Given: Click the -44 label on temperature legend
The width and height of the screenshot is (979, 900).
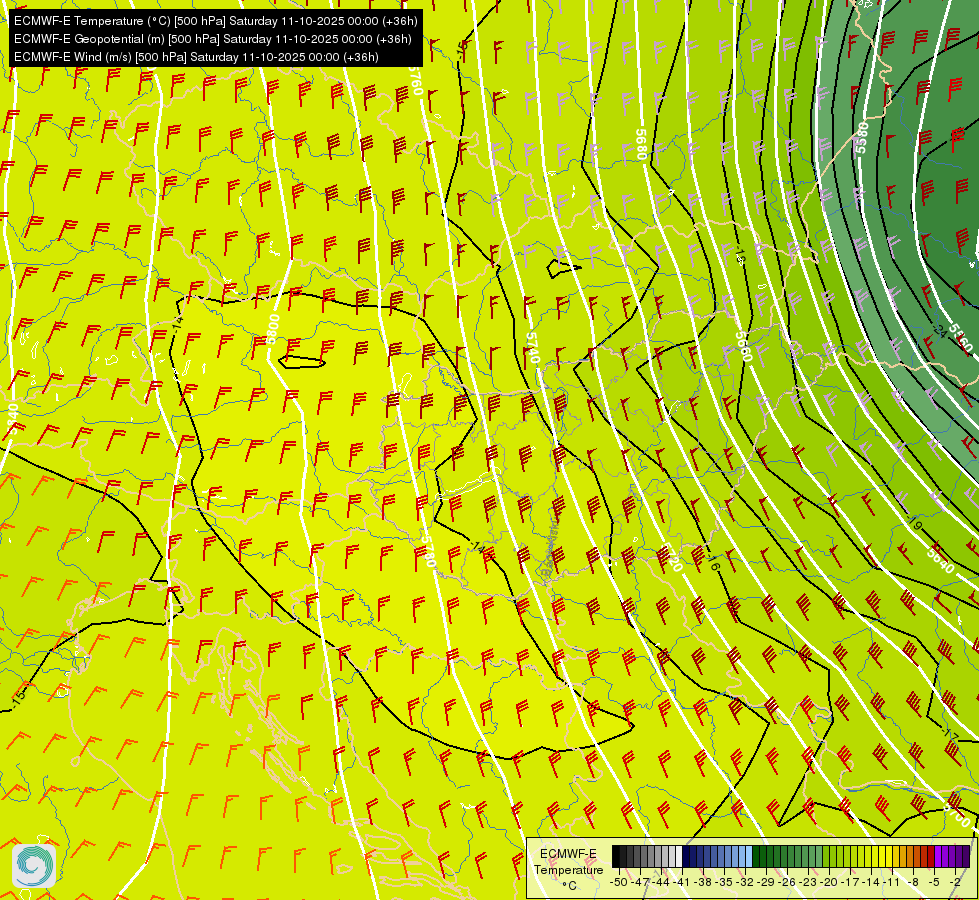Looking at the screenshot, I should pos(661,882).
